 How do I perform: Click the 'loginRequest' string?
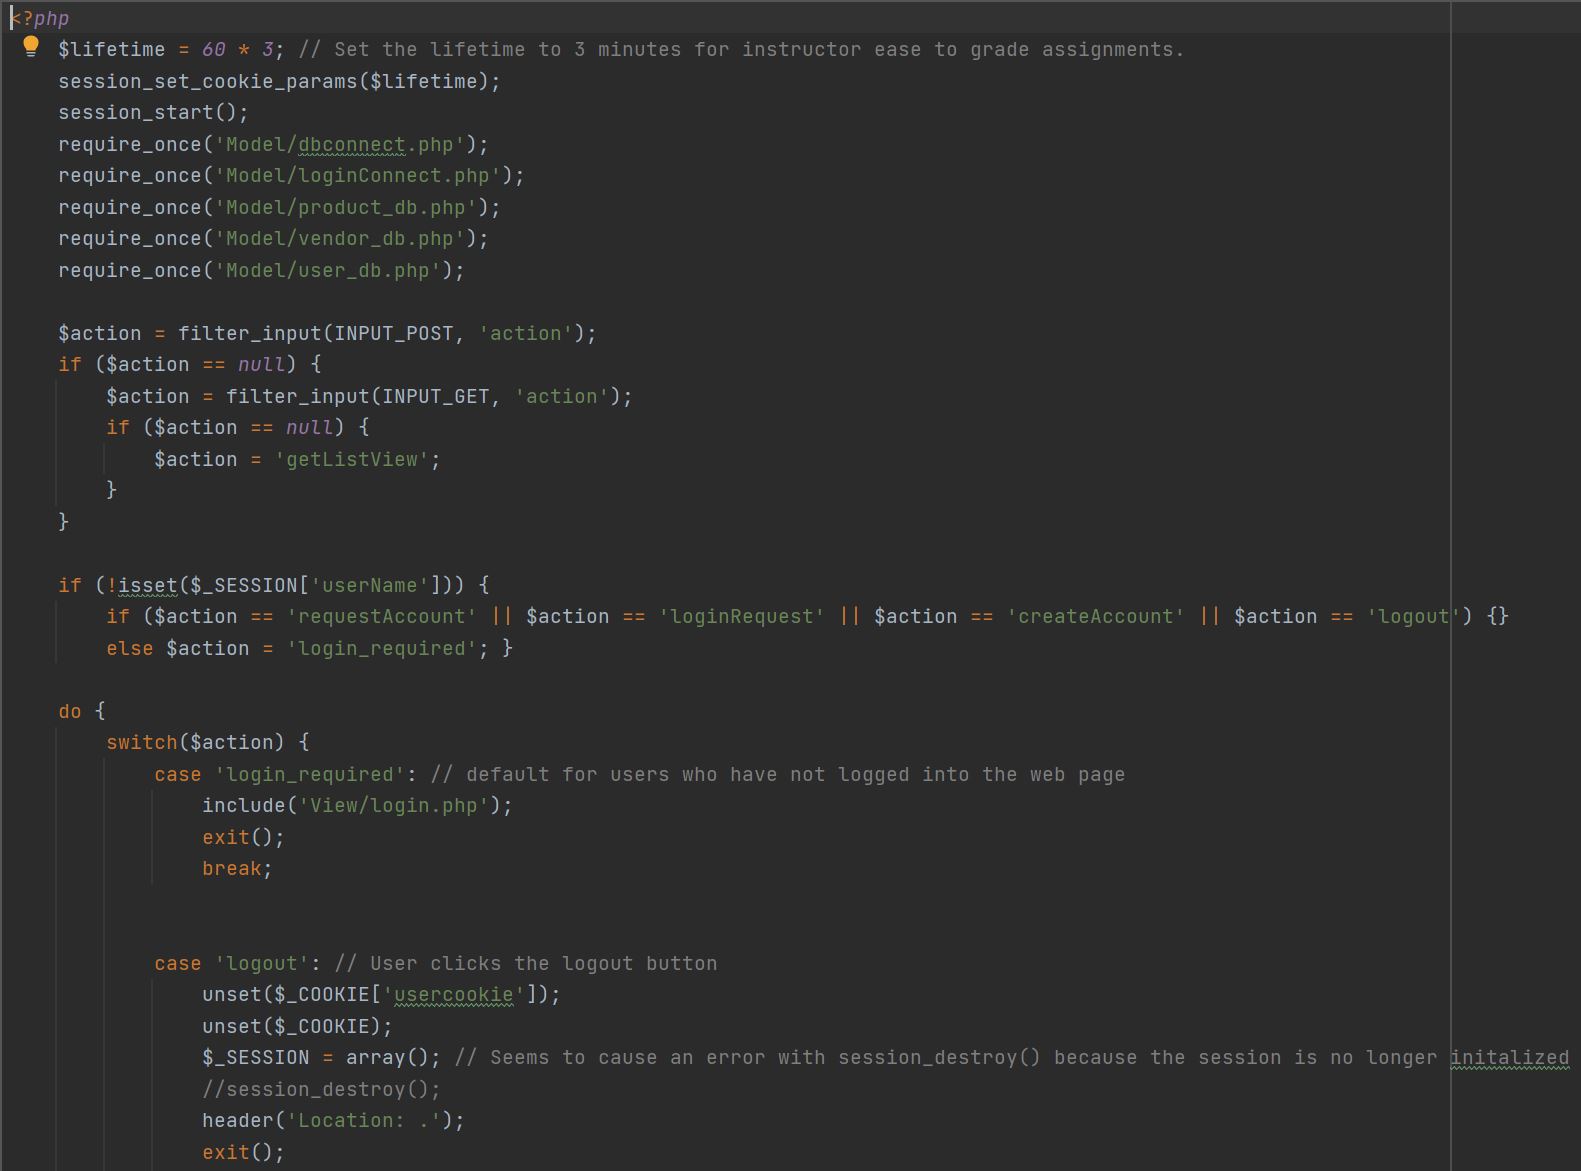(741, 616)
